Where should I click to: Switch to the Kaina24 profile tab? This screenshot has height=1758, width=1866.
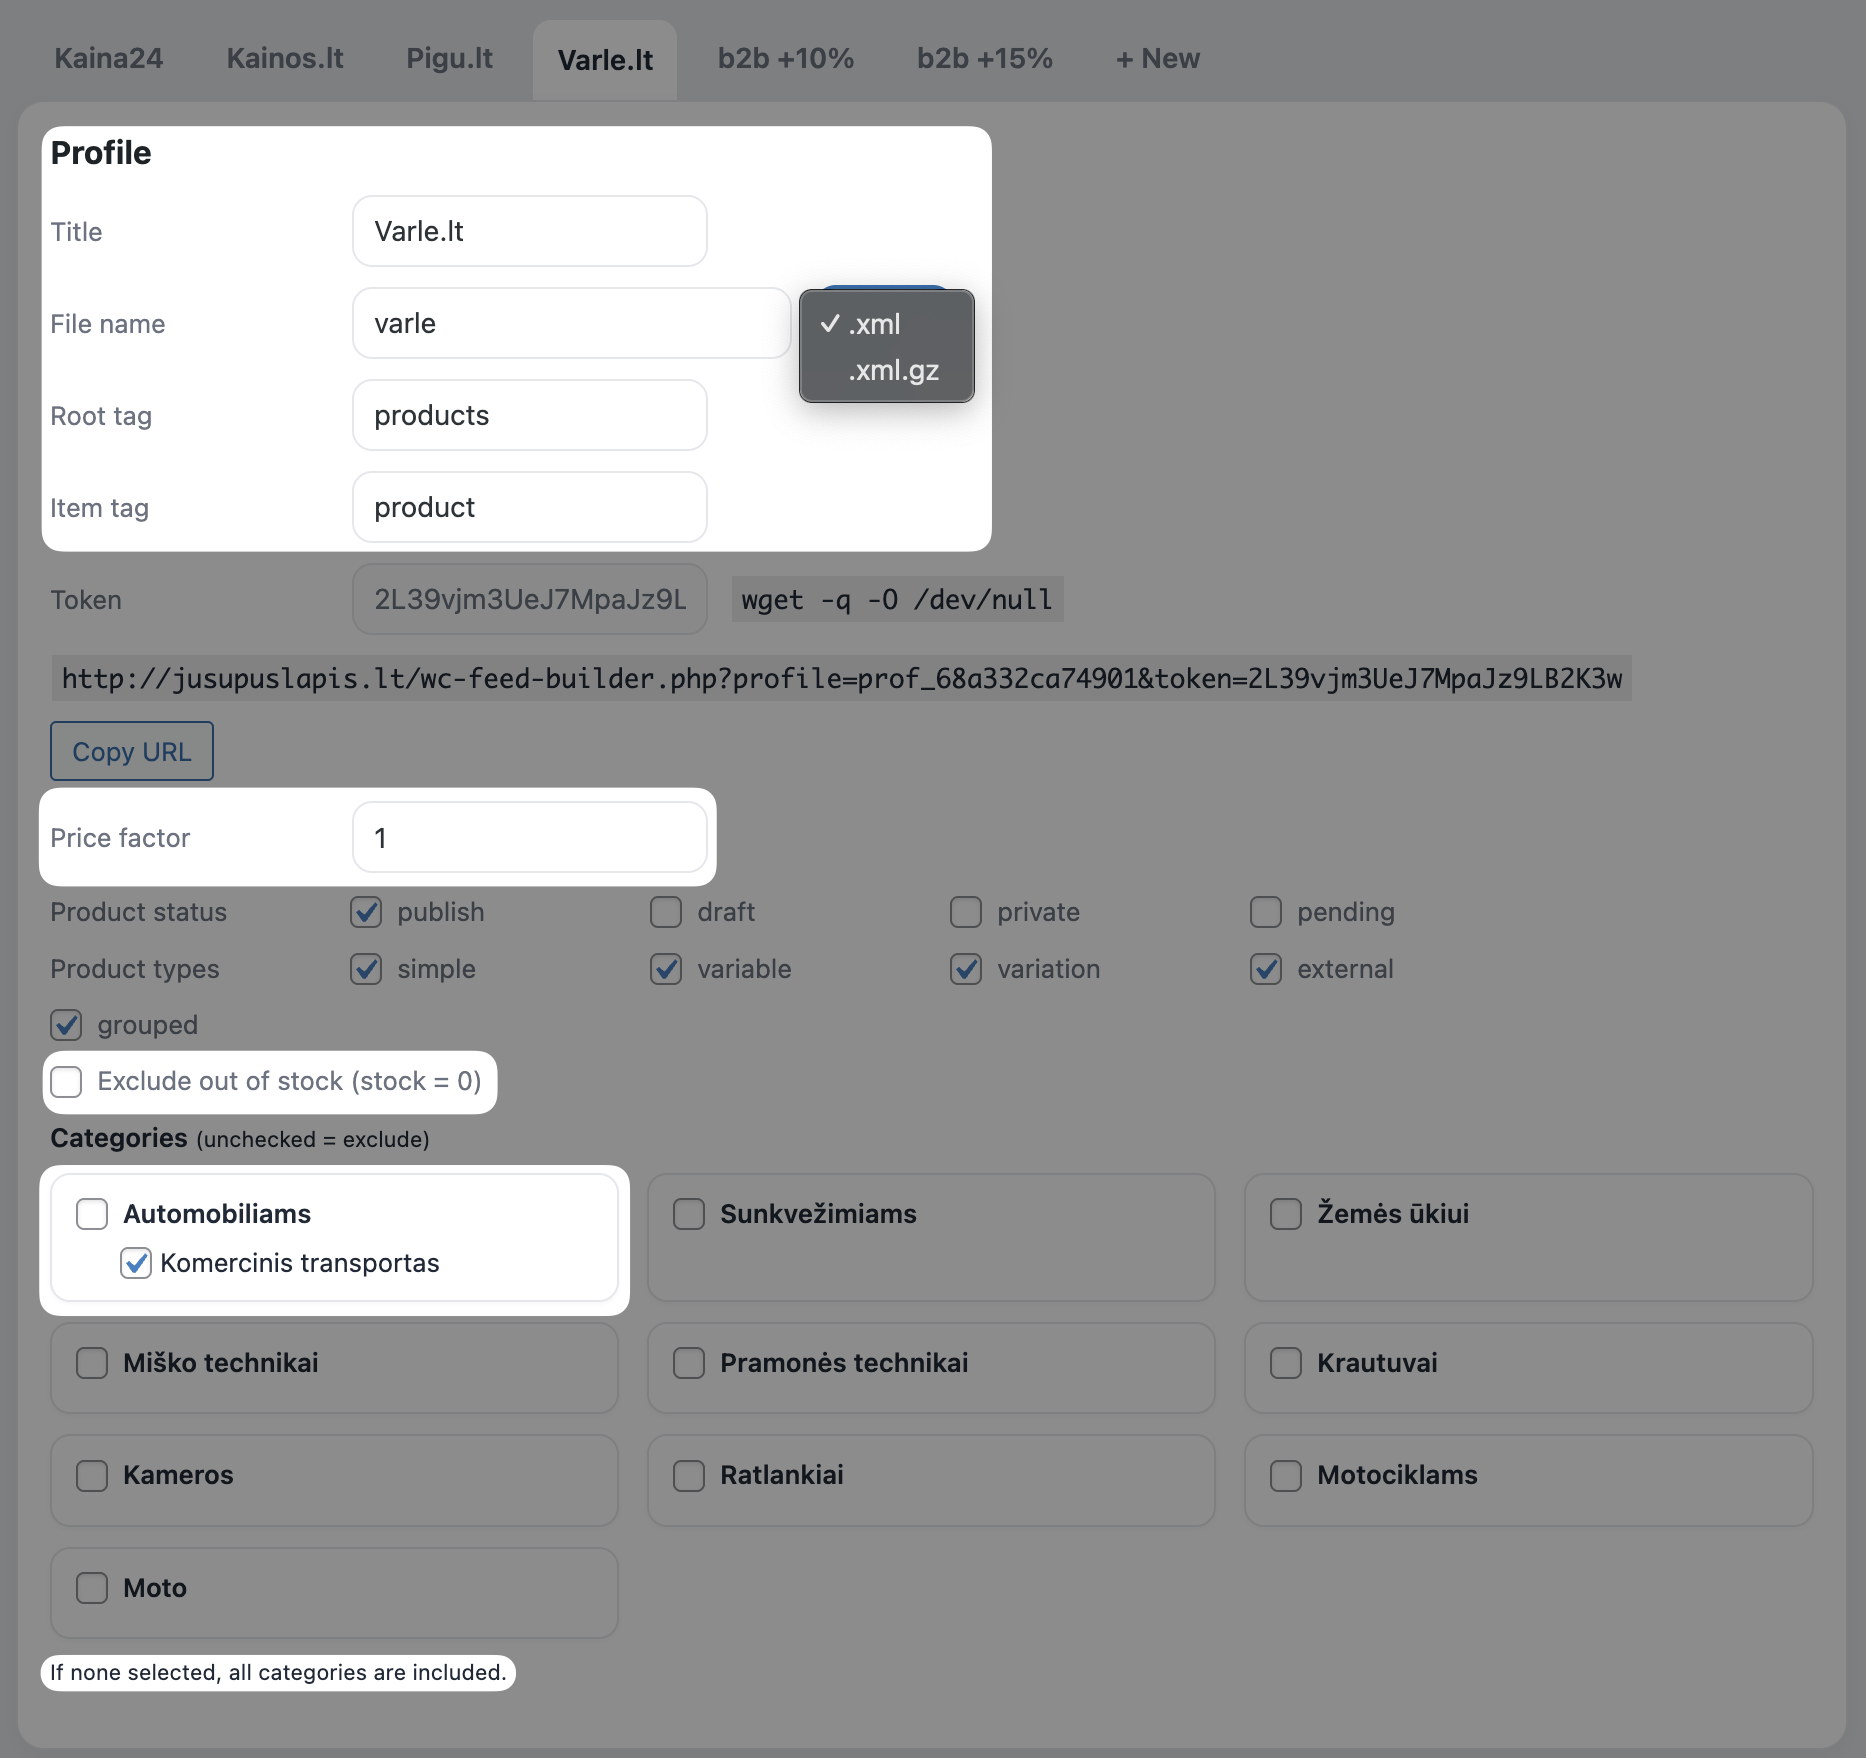click(108, 59)
